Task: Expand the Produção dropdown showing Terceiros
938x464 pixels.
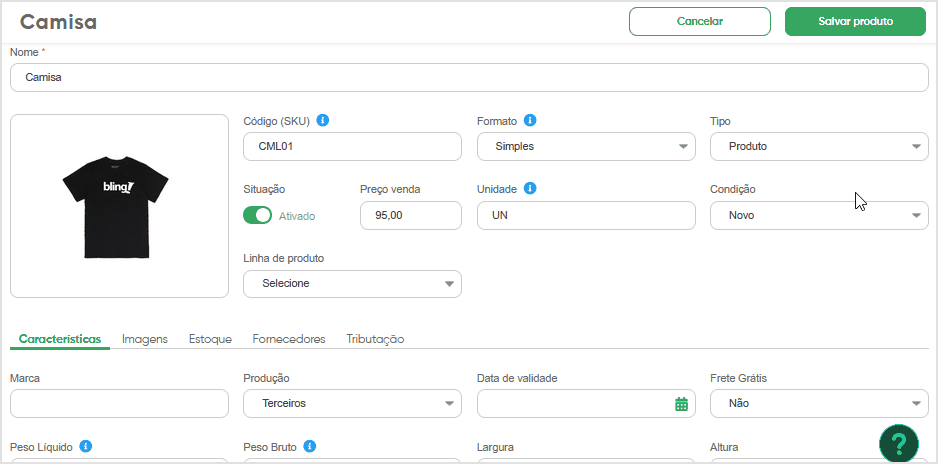Action: [352, 404]
